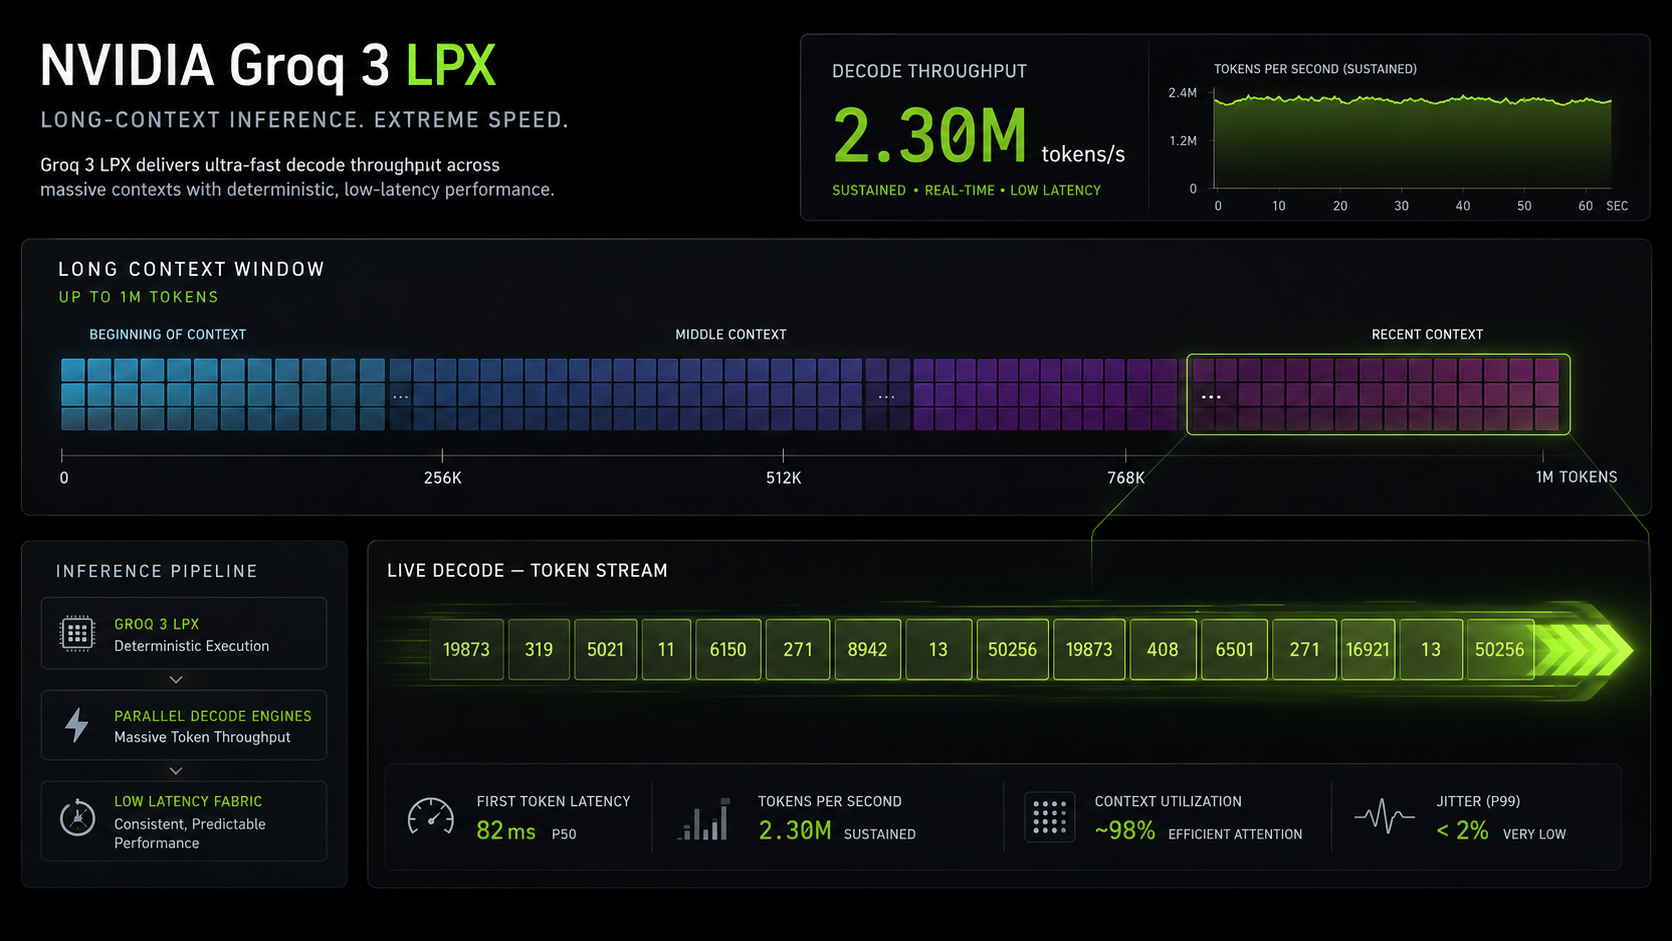Click the BEGINNING OF CONTEXT label
This screenshot has height=941, width=1672.
[168, 334]
